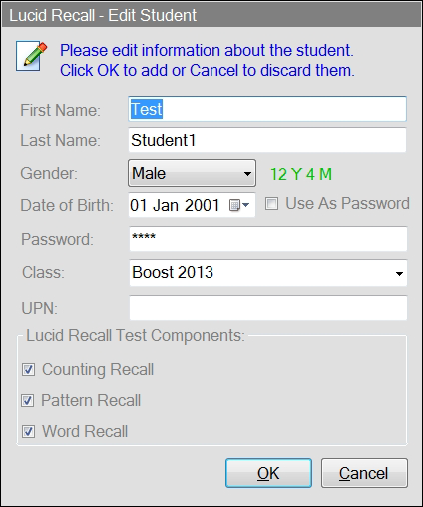Open the Gender dropdown showing Male
This screenshot has height=507, width=423.
192,173
